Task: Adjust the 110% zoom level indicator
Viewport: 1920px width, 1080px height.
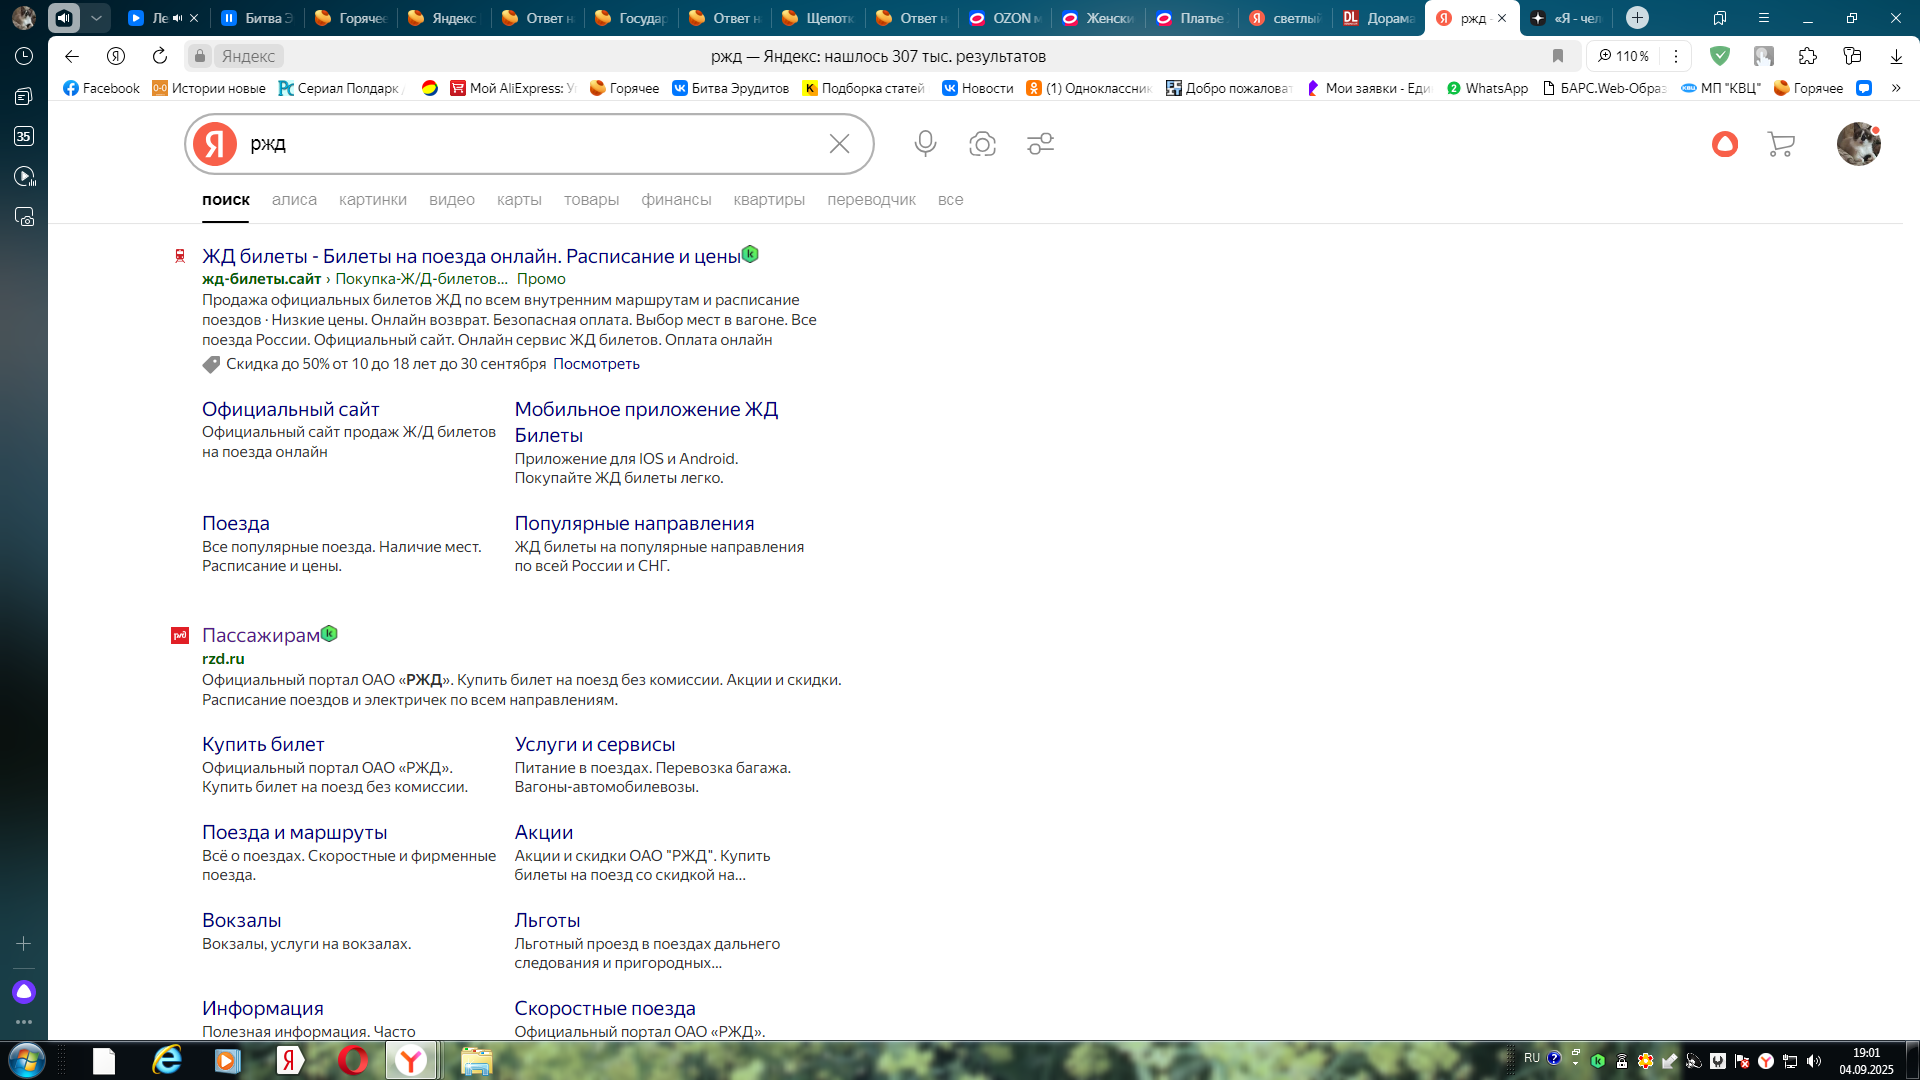Action: [1623, 56]
